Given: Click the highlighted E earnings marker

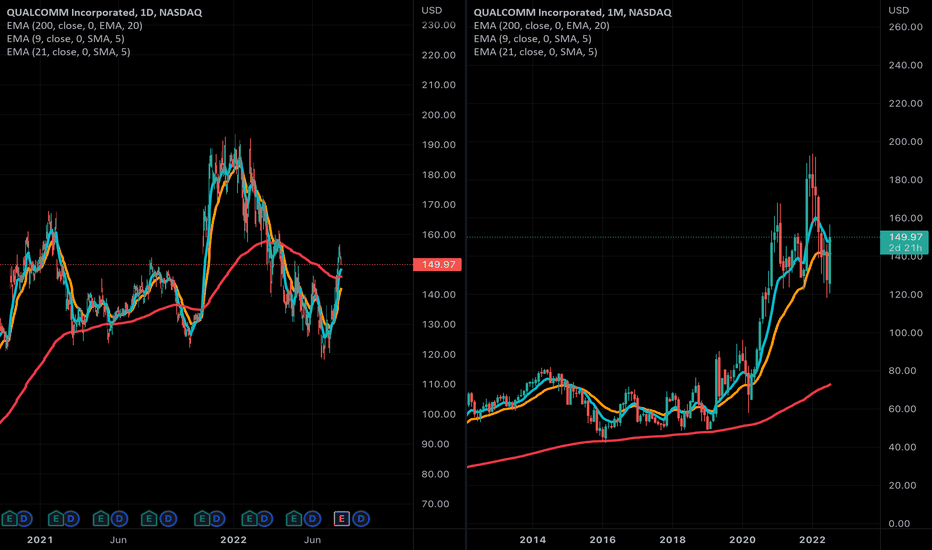Looking at the screenshot, I should pos(341,519).
